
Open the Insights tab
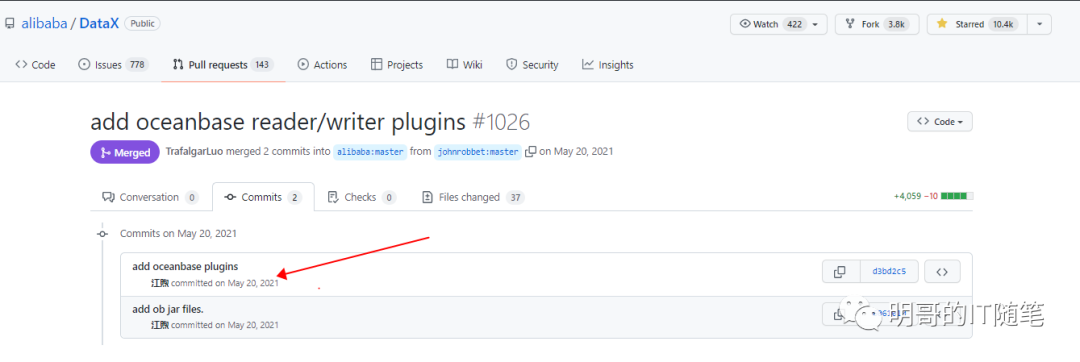pos(608,65)
